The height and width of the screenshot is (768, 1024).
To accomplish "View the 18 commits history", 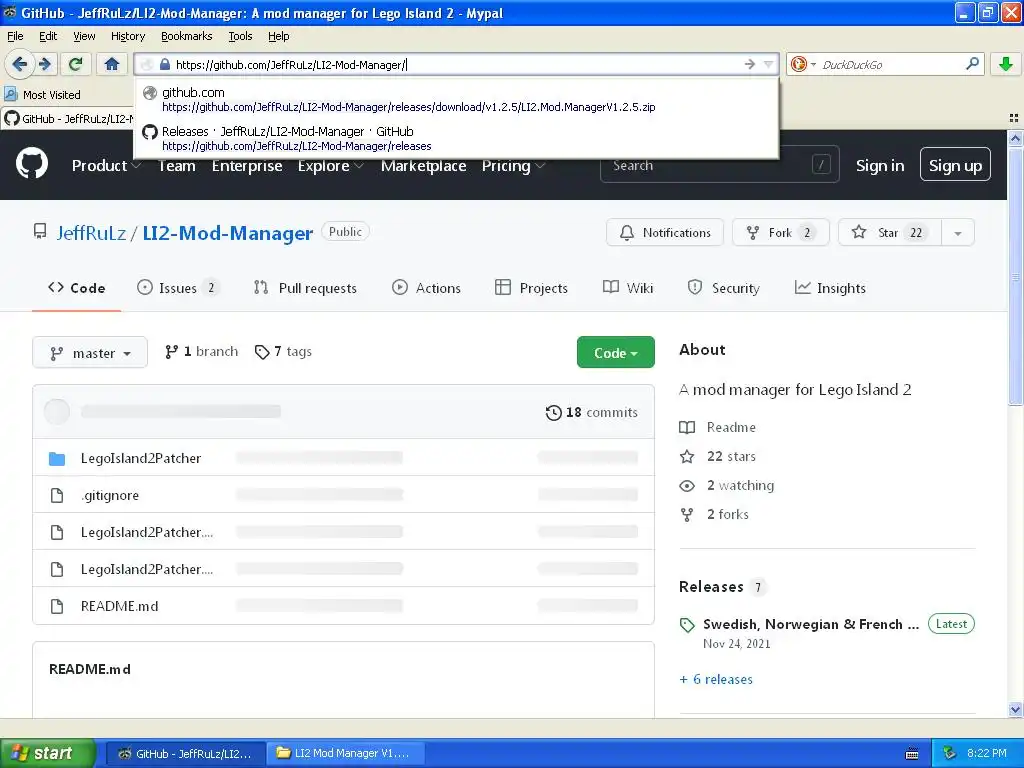I will click(592, 413).
